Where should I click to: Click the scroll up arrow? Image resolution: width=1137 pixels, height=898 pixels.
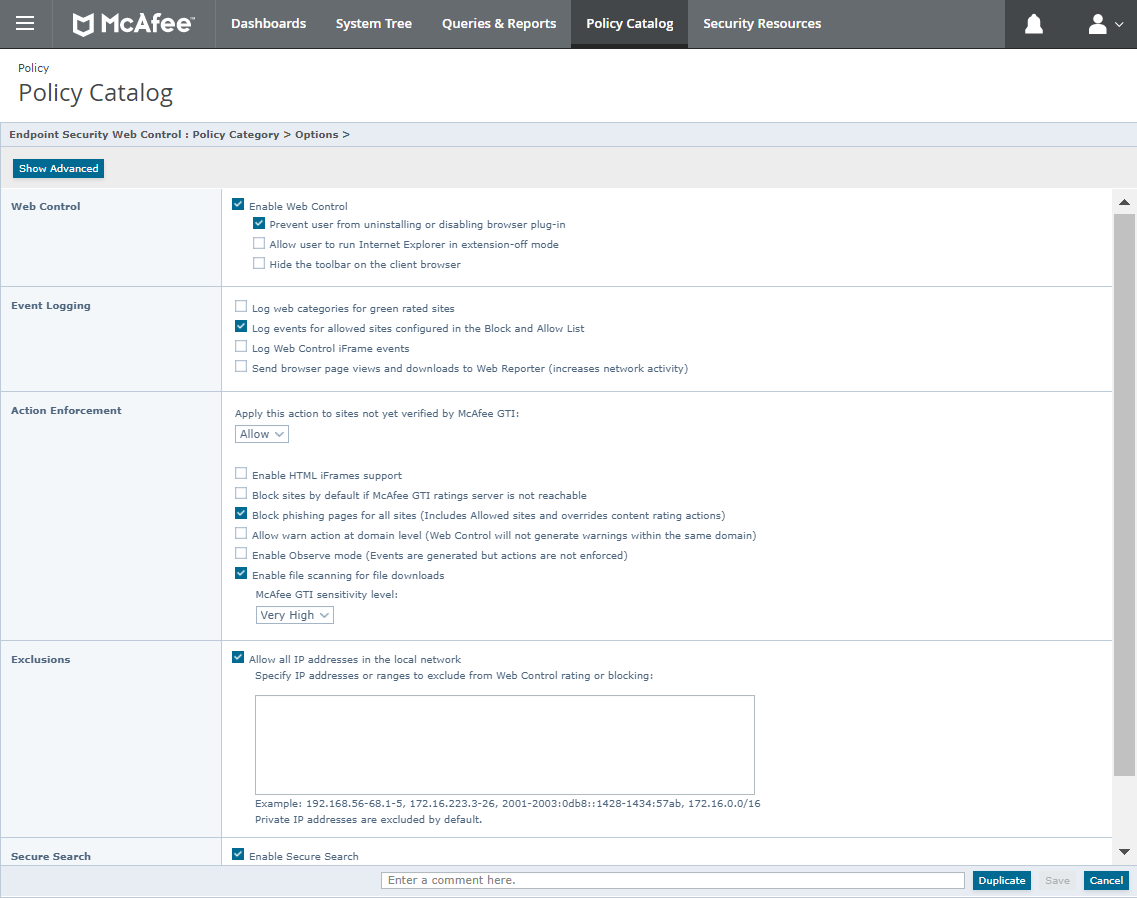tap(1124, 202)
